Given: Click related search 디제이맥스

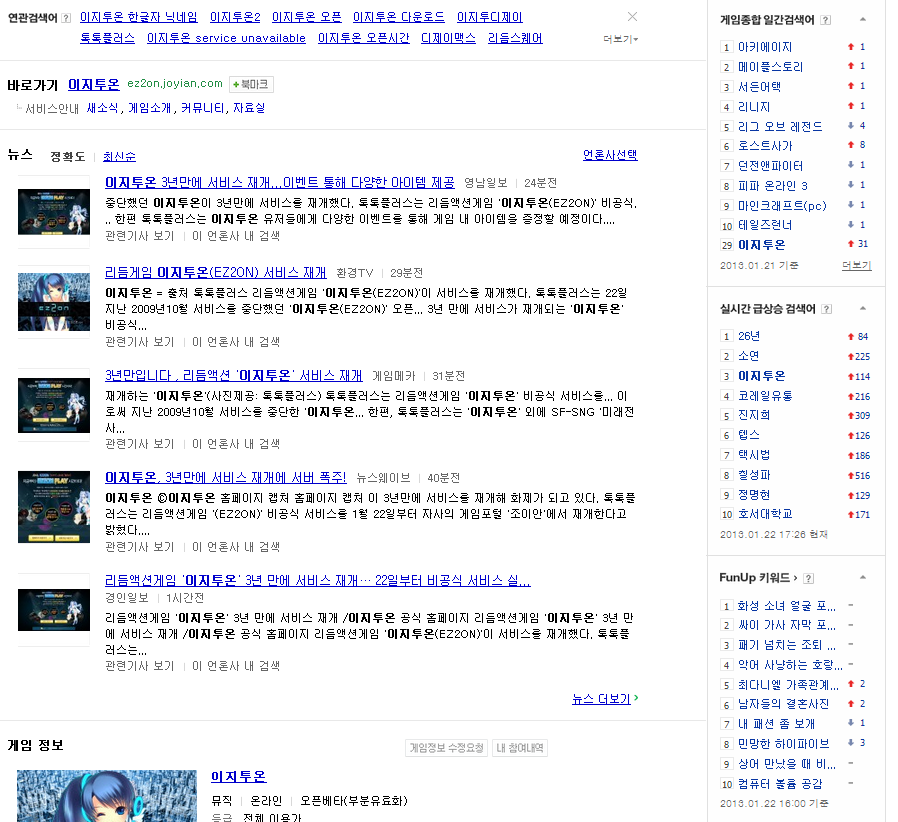Looking at the screenshot, I should click(448, 38).
